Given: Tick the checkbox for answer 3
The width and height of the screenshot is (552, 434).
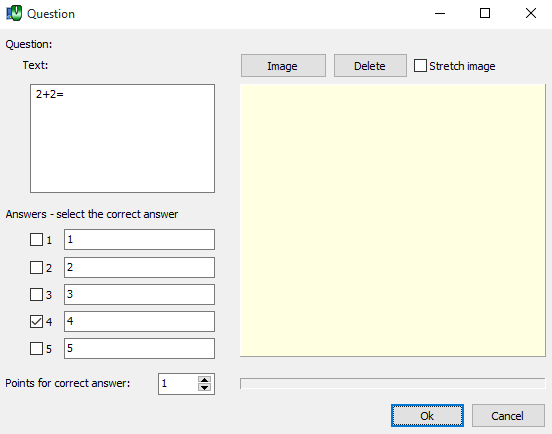Looking at the screenshot, I should point(36,294).
